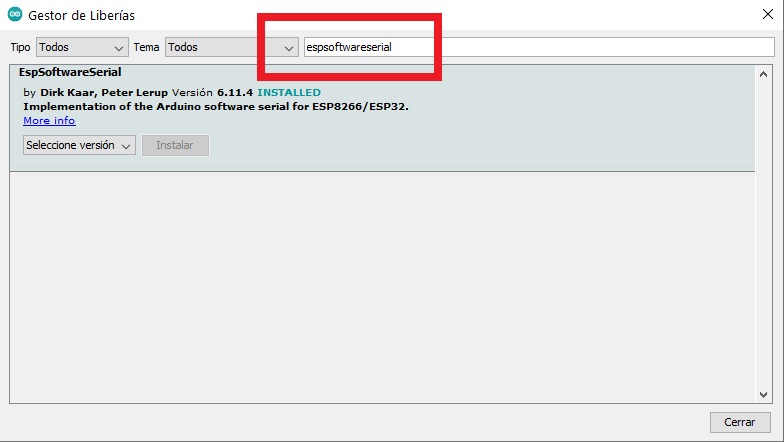
Task: Close the Gestor de Librerías window
Action: click(x=765, y=15)
